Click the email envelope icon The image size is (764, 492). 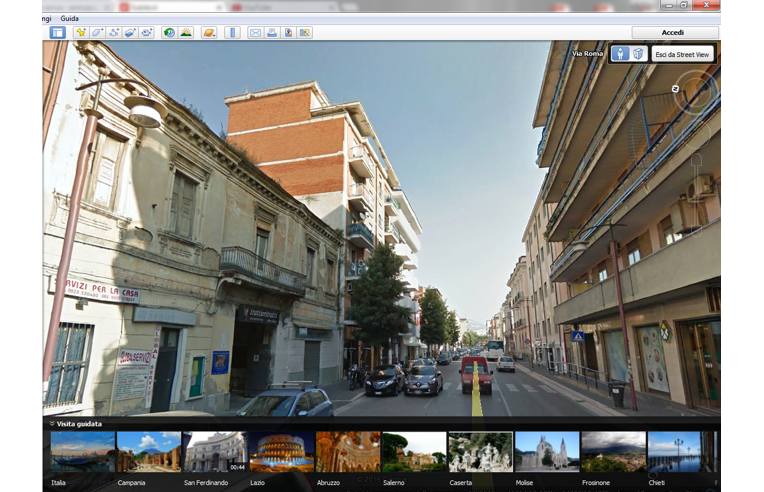point(255,33)
